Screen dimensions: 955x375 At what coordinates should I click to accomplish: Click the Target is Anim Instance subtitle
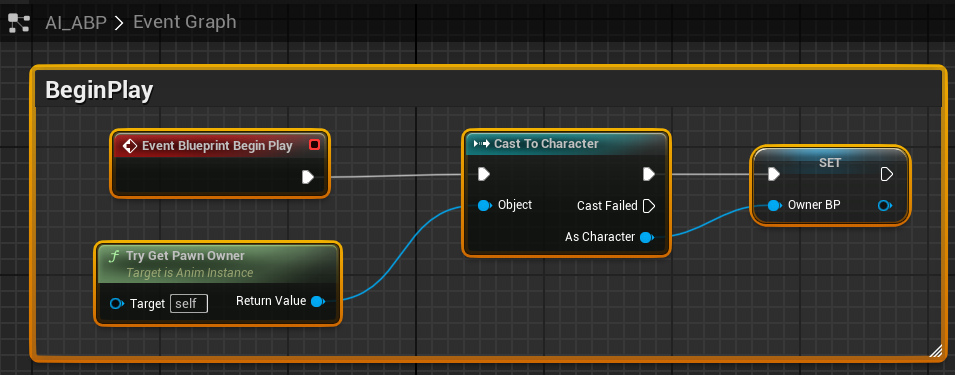pyautogui.click(x=189, y=273)
